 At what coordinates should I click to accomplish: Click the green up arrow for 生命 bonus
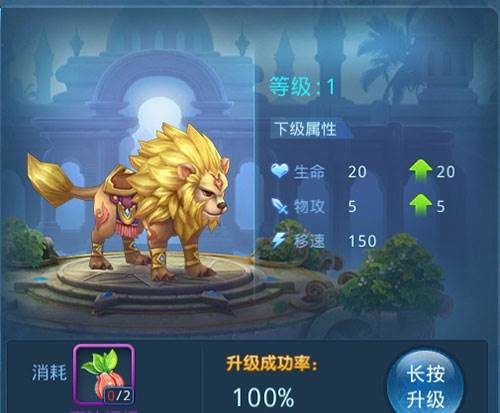click(x=421, y=171)
